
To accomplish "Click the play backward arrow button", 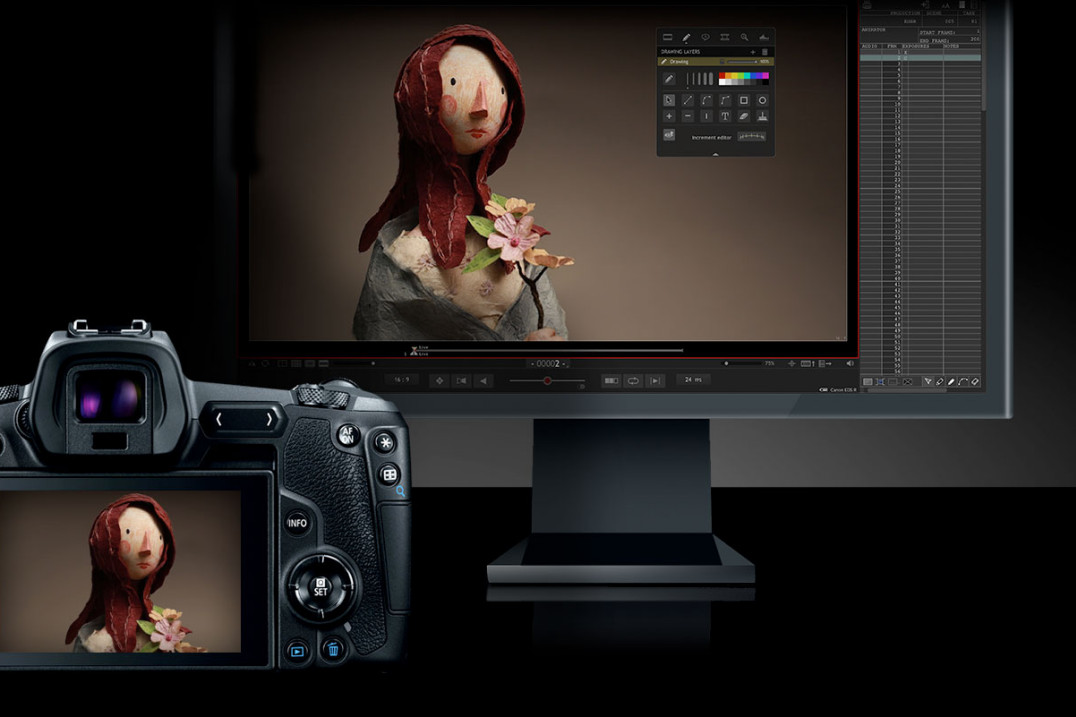I will (484, 381).
